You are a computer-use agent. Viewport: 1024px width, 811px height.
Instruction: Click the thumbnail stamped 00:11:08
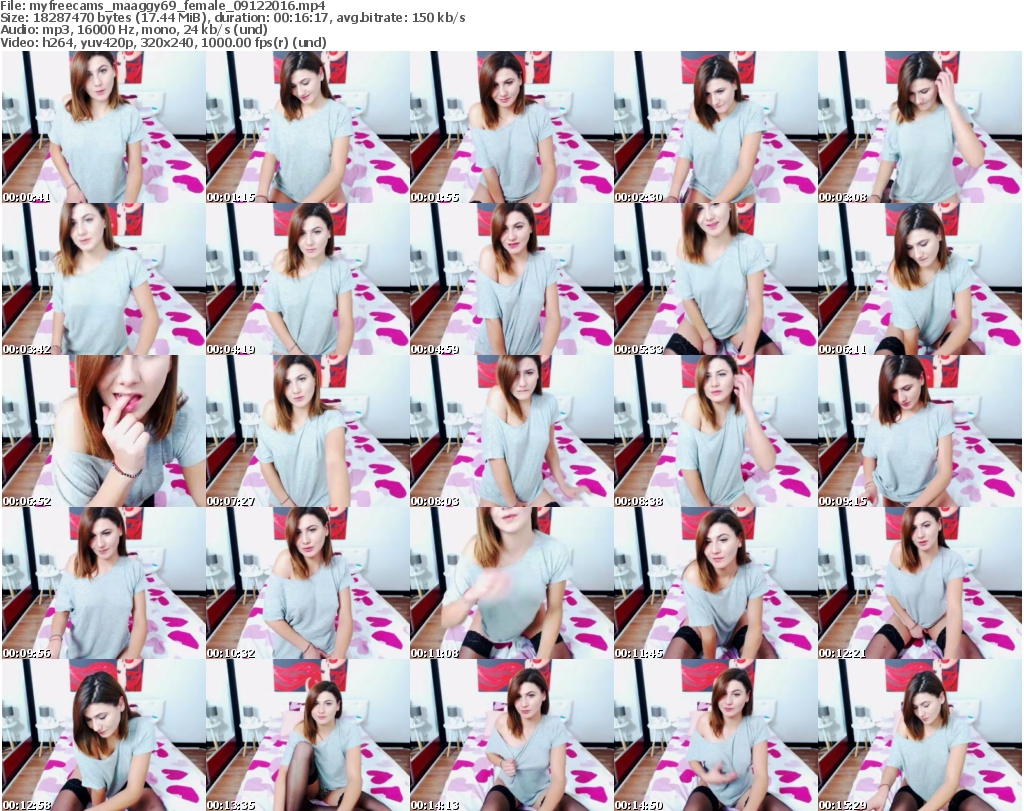(x=511, y=583)
